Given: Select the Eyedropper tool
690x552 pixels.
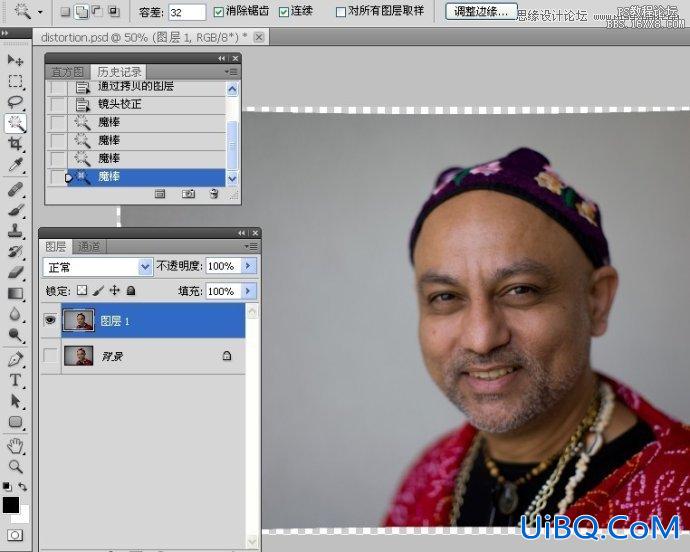Looking at the screenshot, I should click(15, 165).
